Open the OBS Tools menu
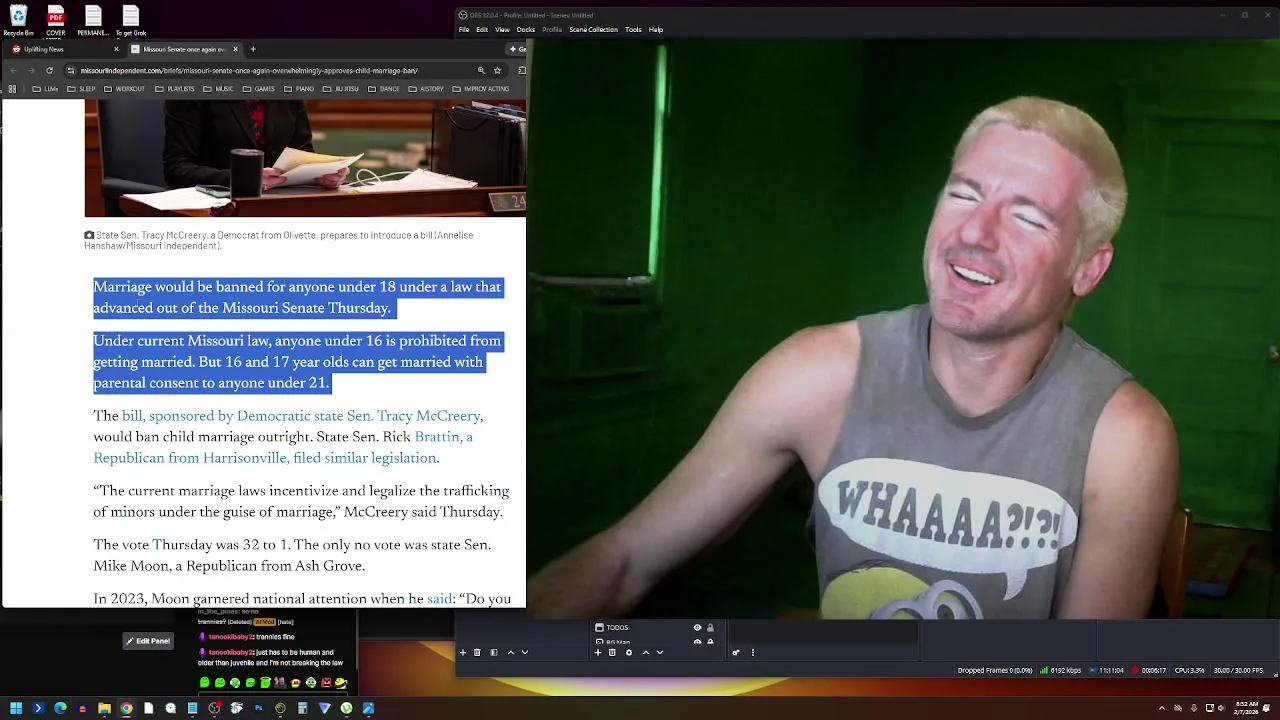Image resolution: width=1280 pixels, height=720 pixels. [x=633, y=30]
